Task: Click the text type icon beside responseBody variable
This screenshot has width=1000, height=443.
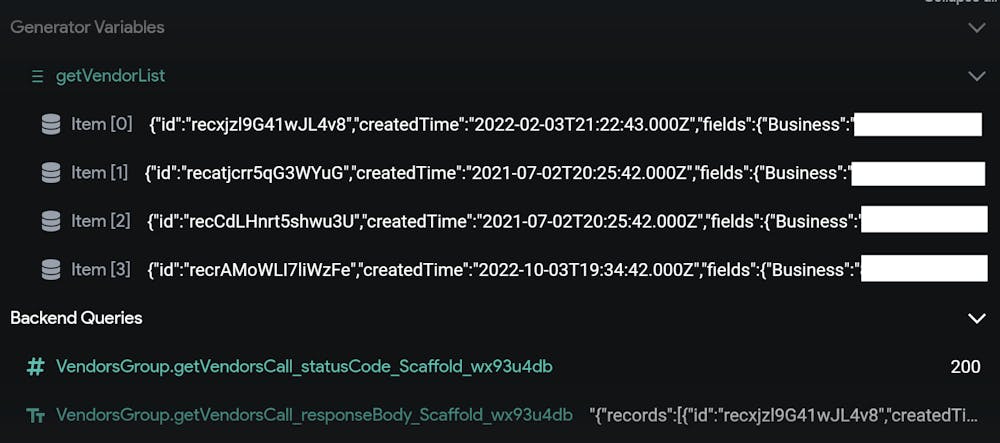Action: 36,416
